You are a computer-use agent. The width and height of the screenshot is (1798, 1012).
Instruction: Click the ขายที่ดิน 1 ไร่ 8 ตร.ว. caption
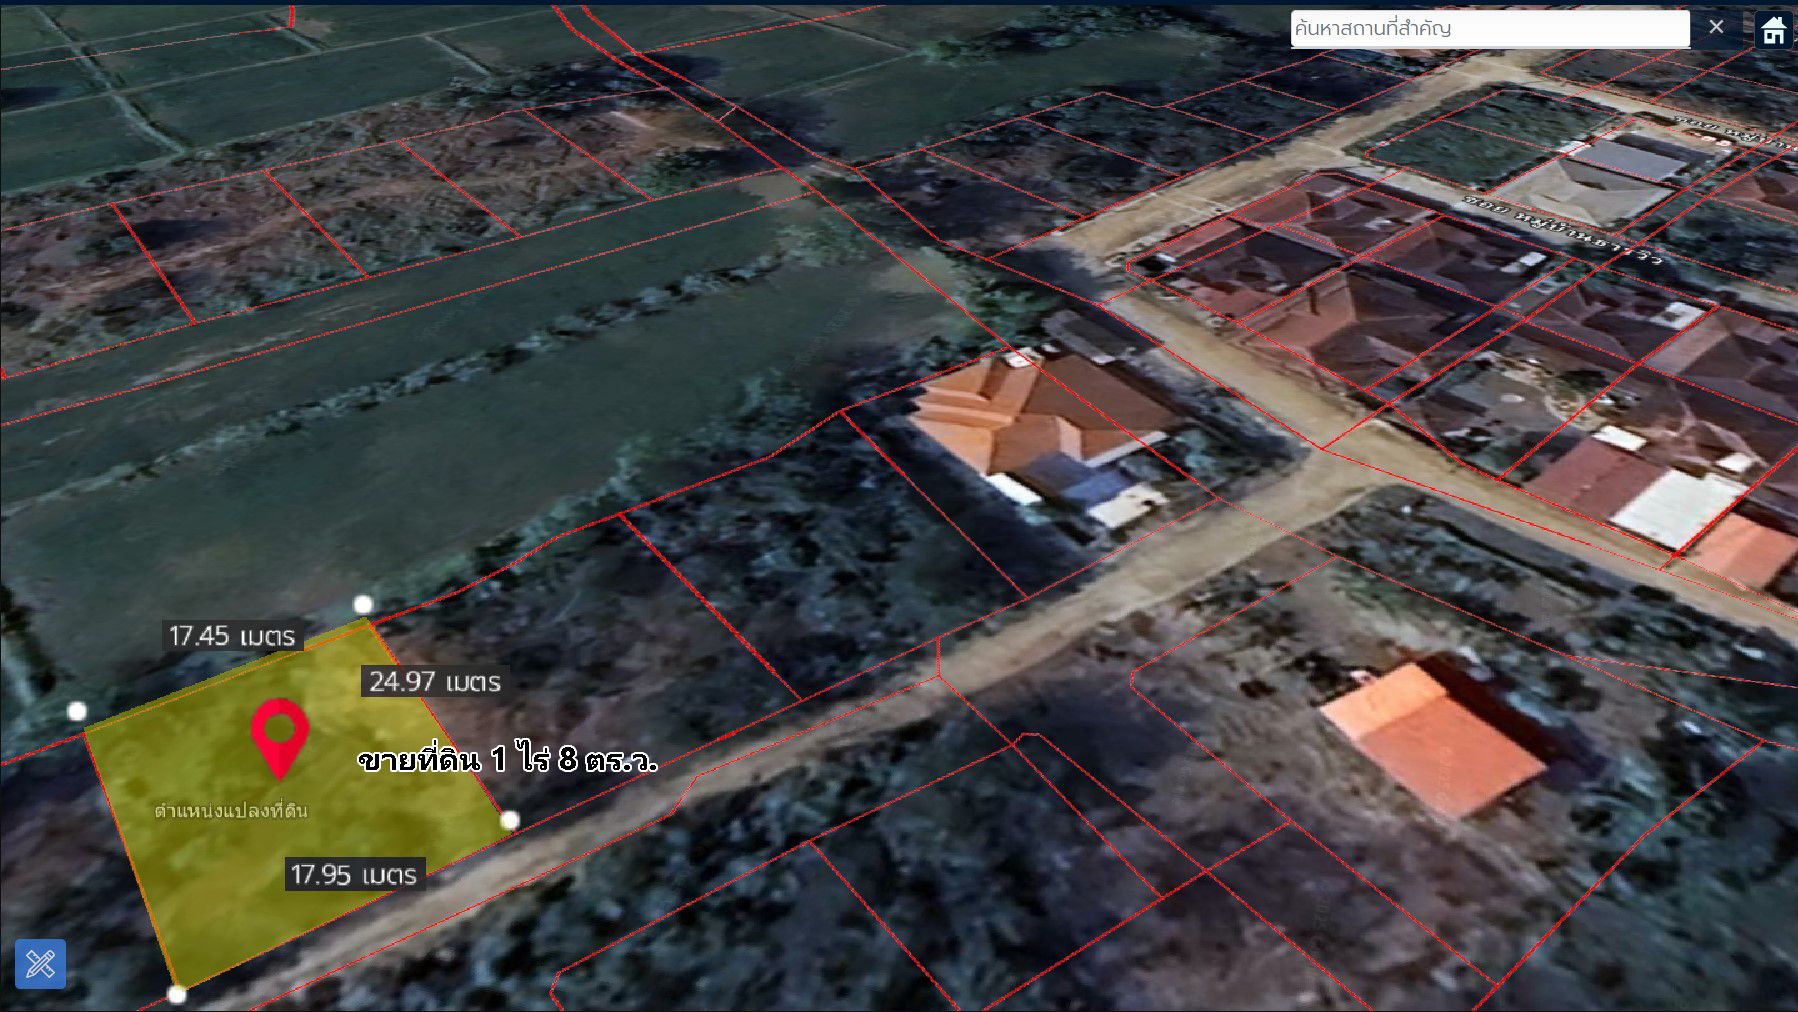(508, 760)
